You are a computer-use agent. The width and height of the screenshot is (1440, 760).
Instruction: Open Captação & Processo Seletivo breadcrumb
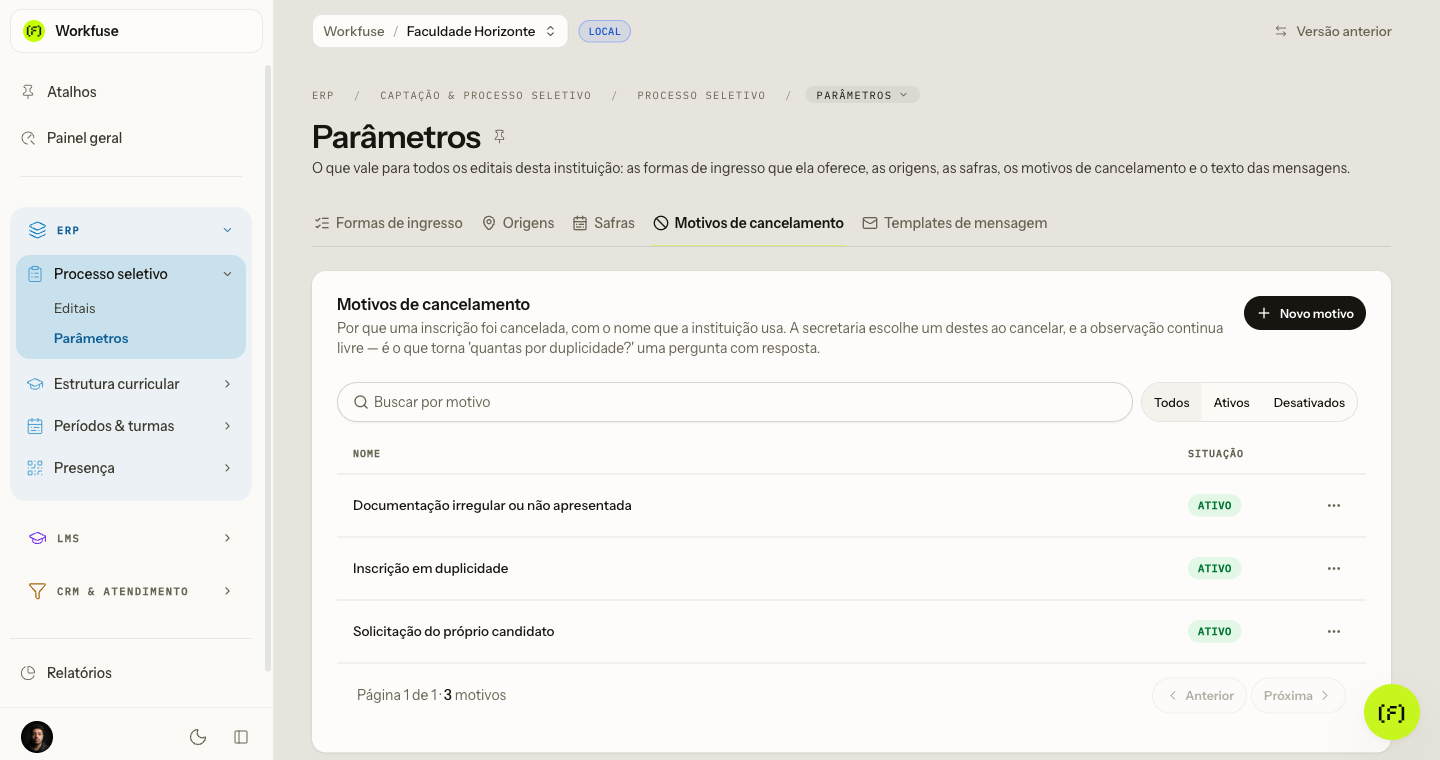coord(486,95)
